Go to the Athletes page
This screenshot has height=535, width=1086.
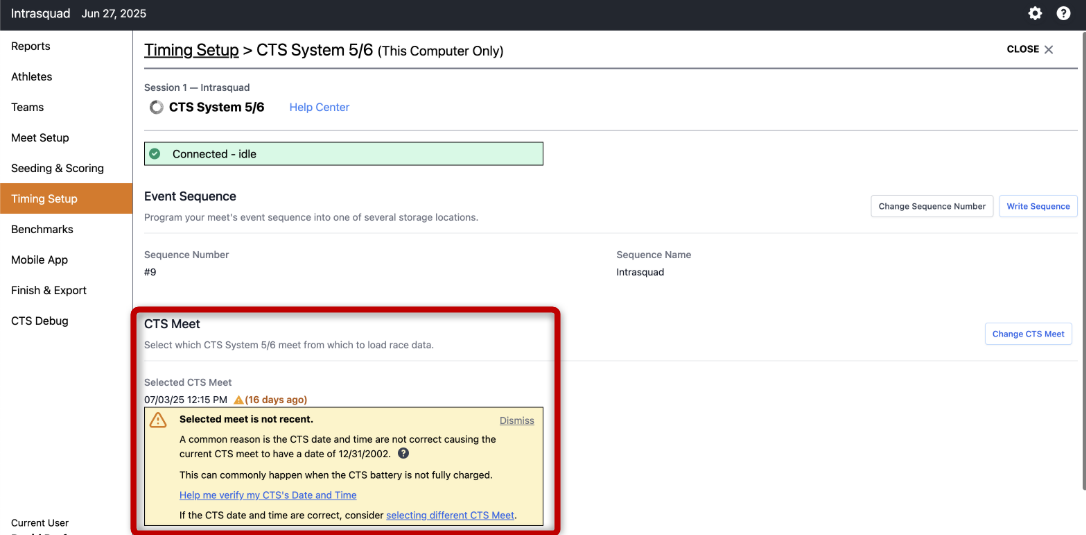(x=66, y=77)
